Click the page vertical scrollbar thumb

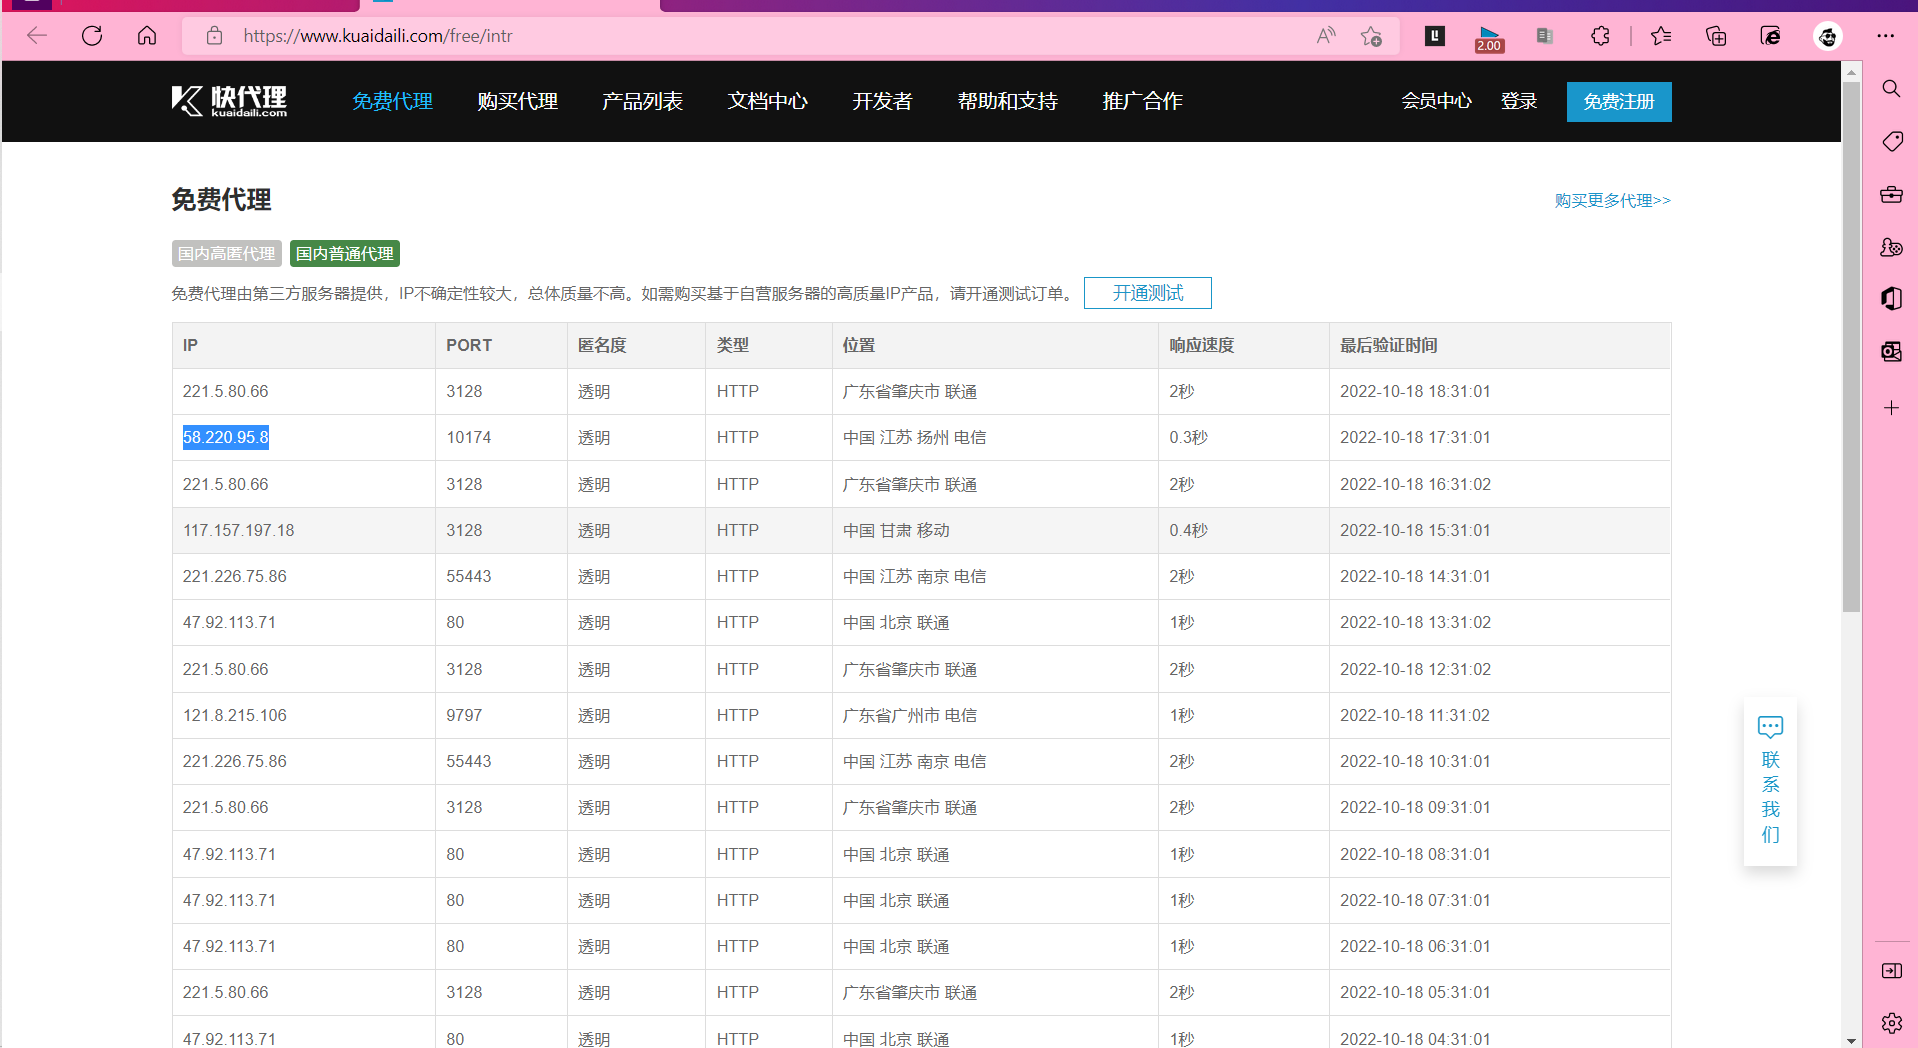point(1851,346)
